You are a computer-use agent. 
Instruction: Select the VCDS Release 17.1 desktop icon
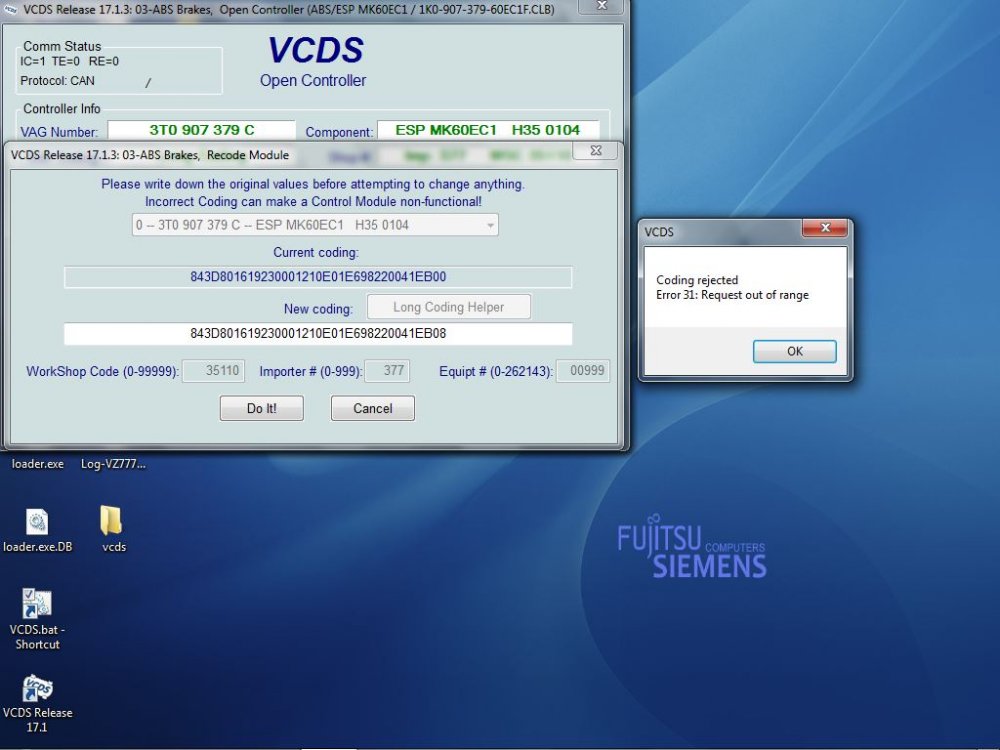(37, 703)
